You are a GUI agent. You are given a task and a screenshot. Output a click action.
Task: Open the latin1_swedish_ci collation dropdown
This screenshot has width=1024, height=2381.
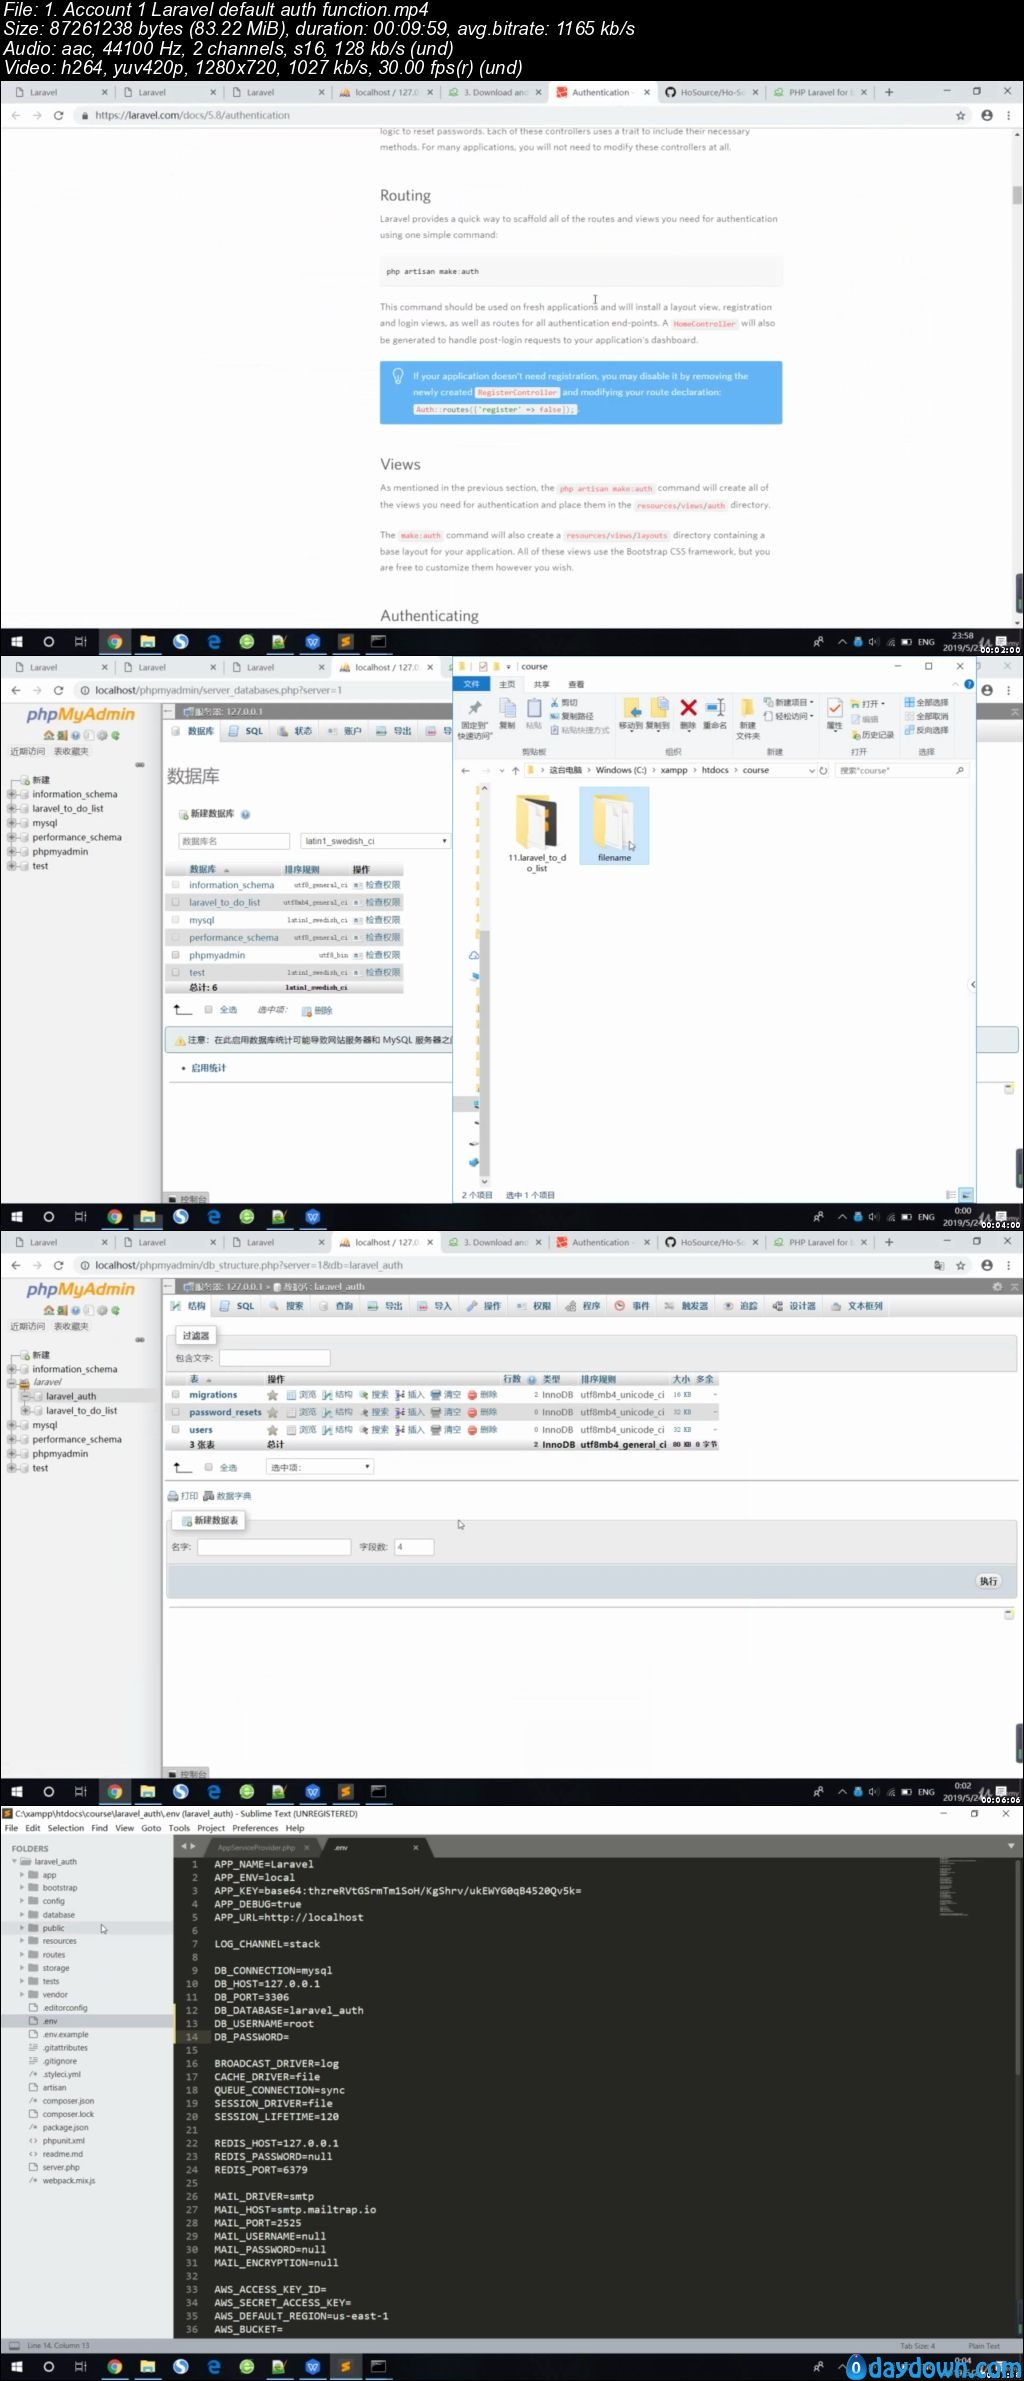[x=375, y=841]
